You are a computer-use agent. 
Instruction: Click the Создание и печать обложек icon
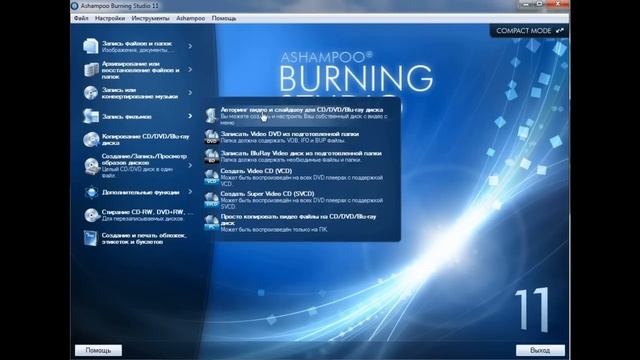coord(90,238)
